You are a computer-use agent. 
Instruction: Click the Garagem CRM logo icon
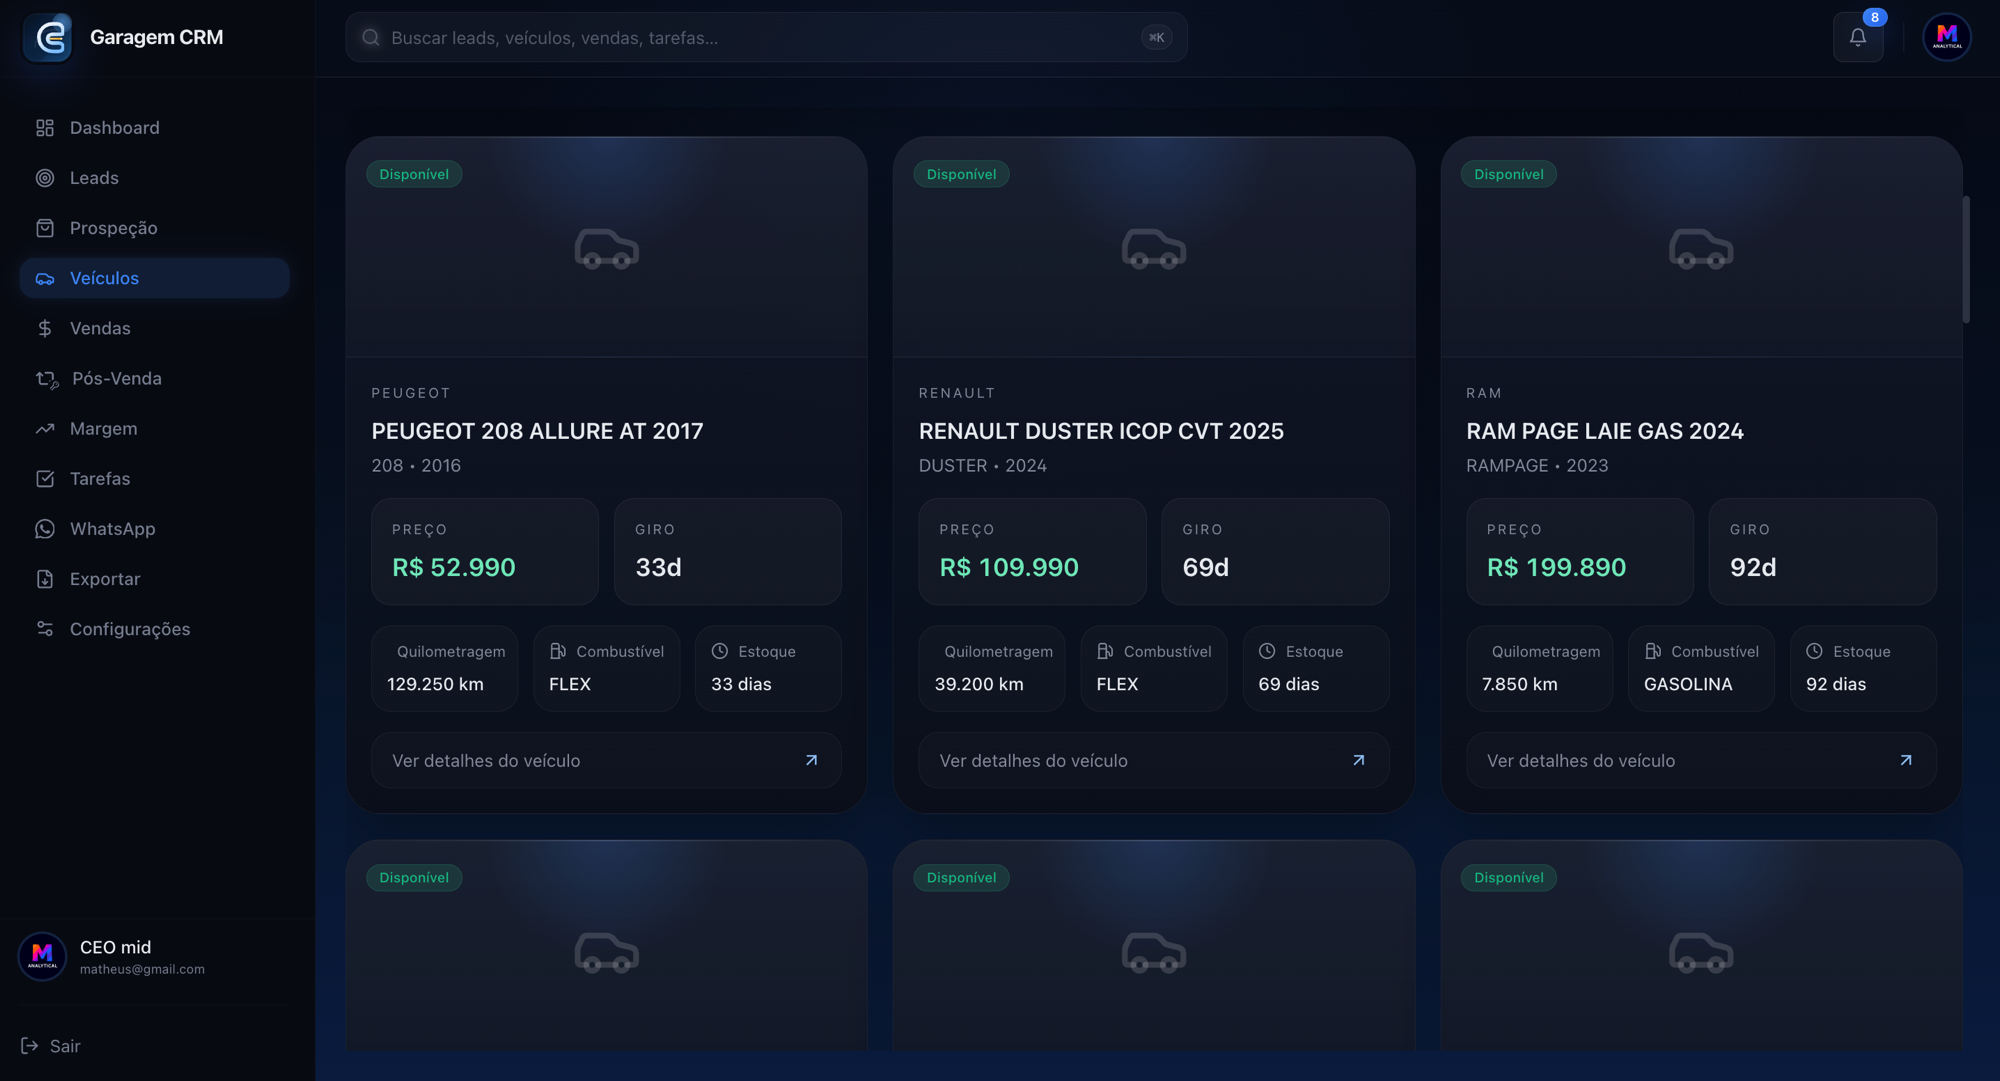tap(48, 38)
